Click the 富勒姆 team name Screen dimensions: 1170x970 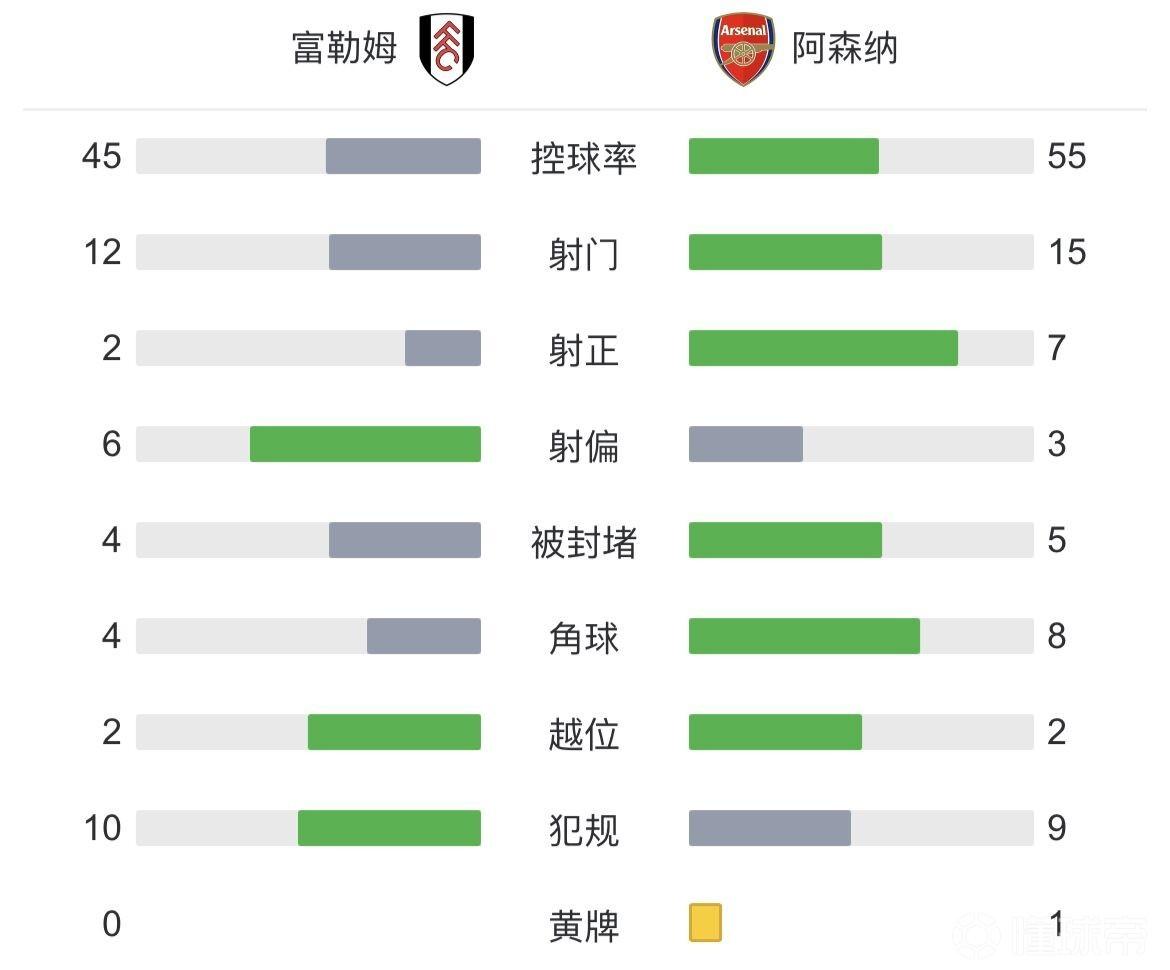[x=344, y=48]
